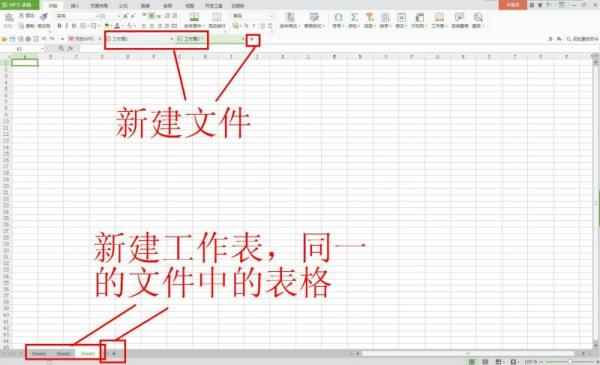Click the Paste icon
Image resolution: width=600 pixels, height=365 pixels.
point(8,17)
